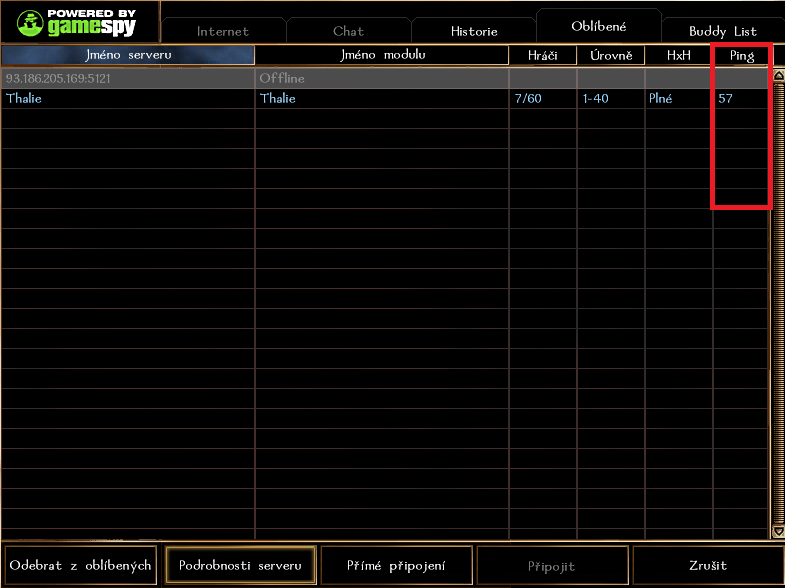
Task: Go to the Historie tab
Action: click(x=474, y=31)
